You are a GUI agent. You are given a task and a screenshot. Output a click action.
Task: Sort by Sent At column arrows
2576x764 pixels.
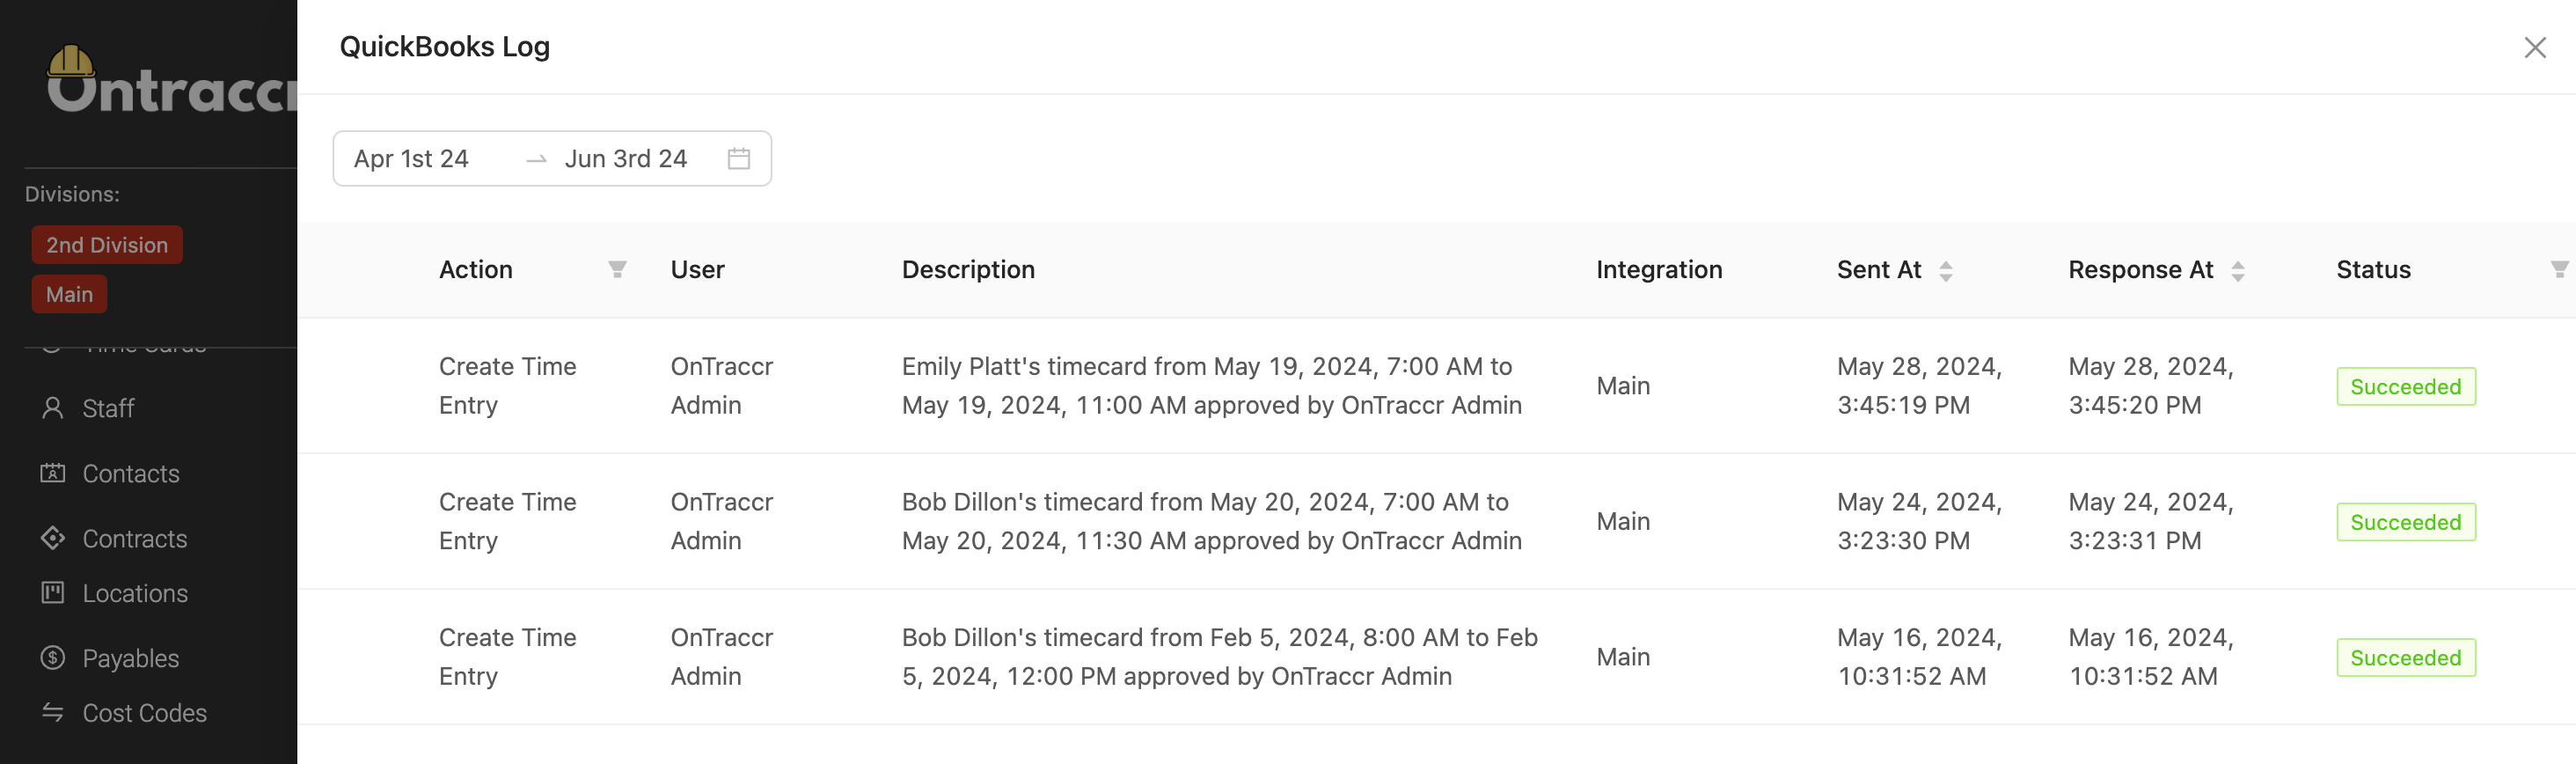1946,271
